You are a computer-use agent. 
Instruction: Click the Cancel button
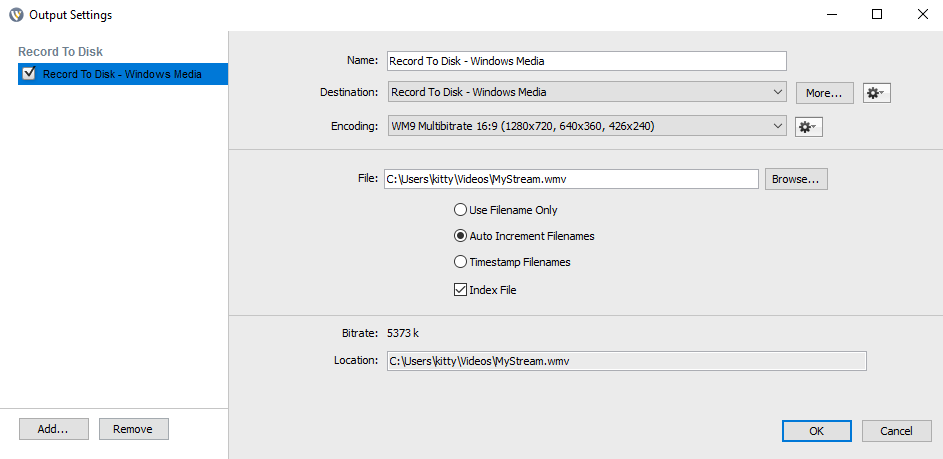point(897,431)
